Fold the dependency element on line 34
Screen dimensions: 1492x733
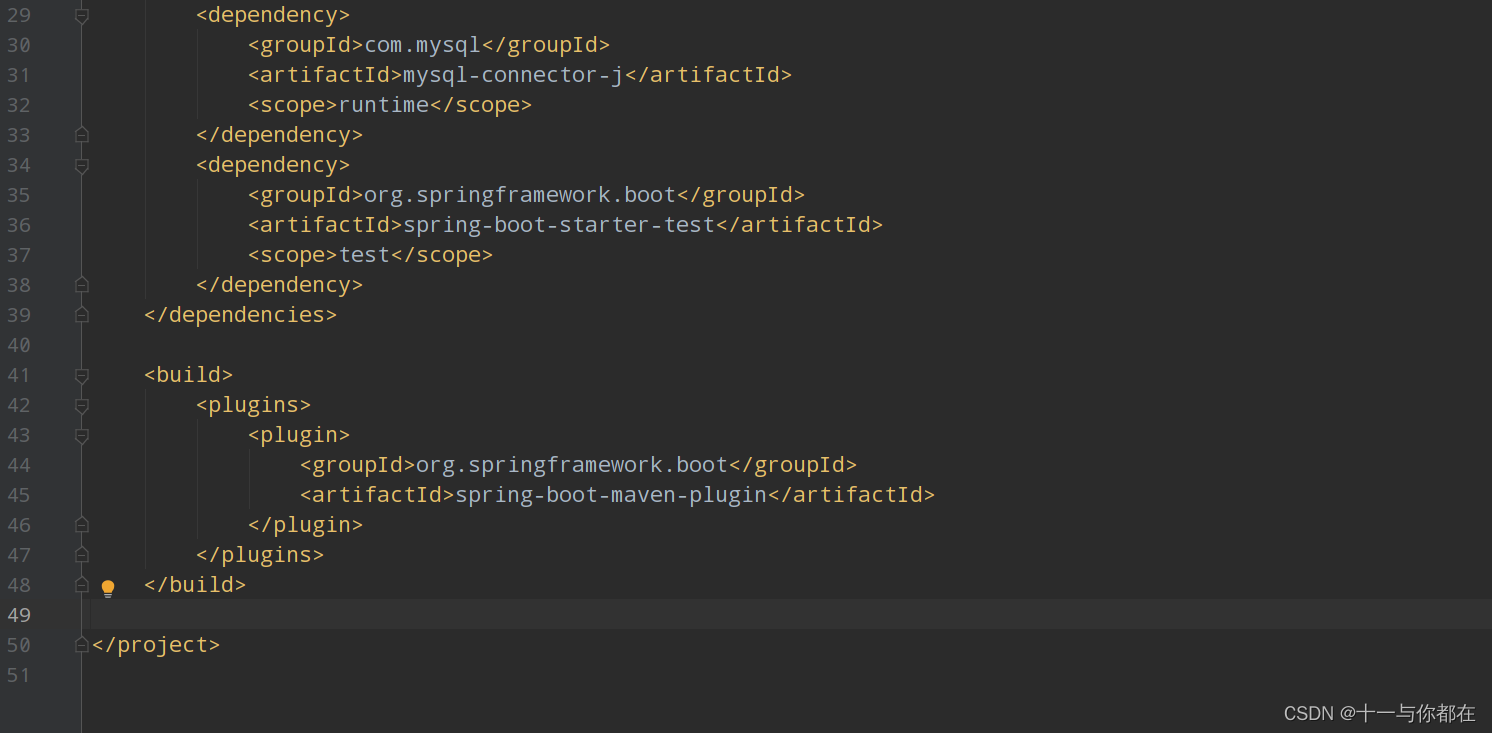(x=81, y=165)
